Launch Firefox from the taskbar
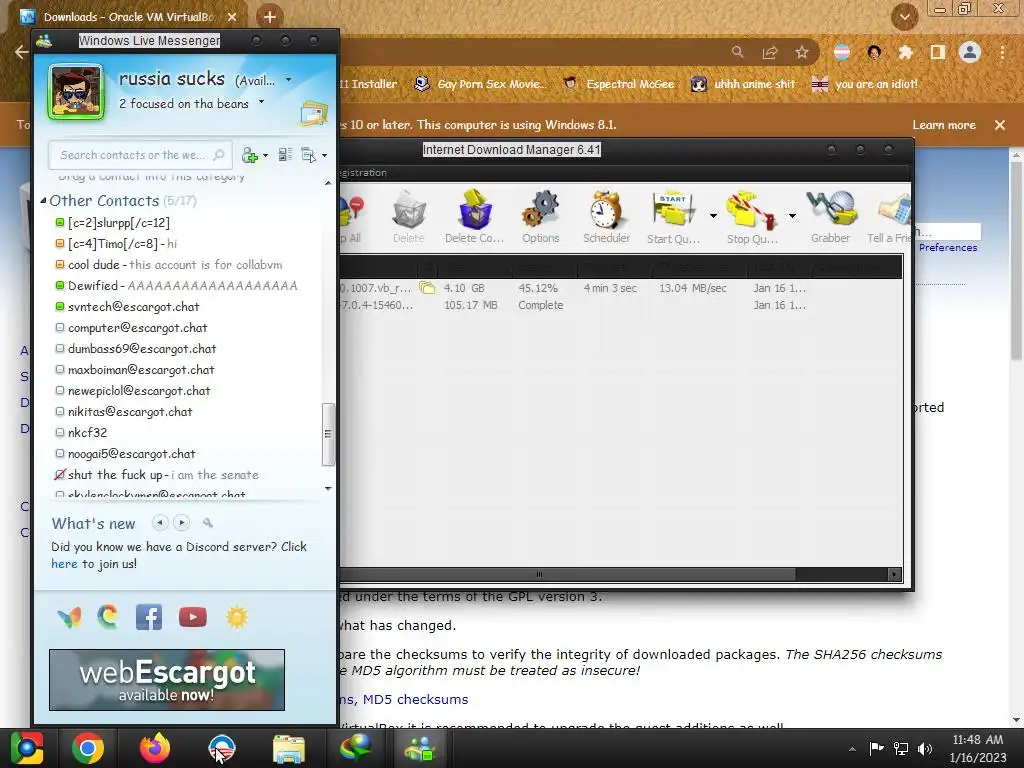Viewport: 1024px width, 768px height. click(155, 748)
